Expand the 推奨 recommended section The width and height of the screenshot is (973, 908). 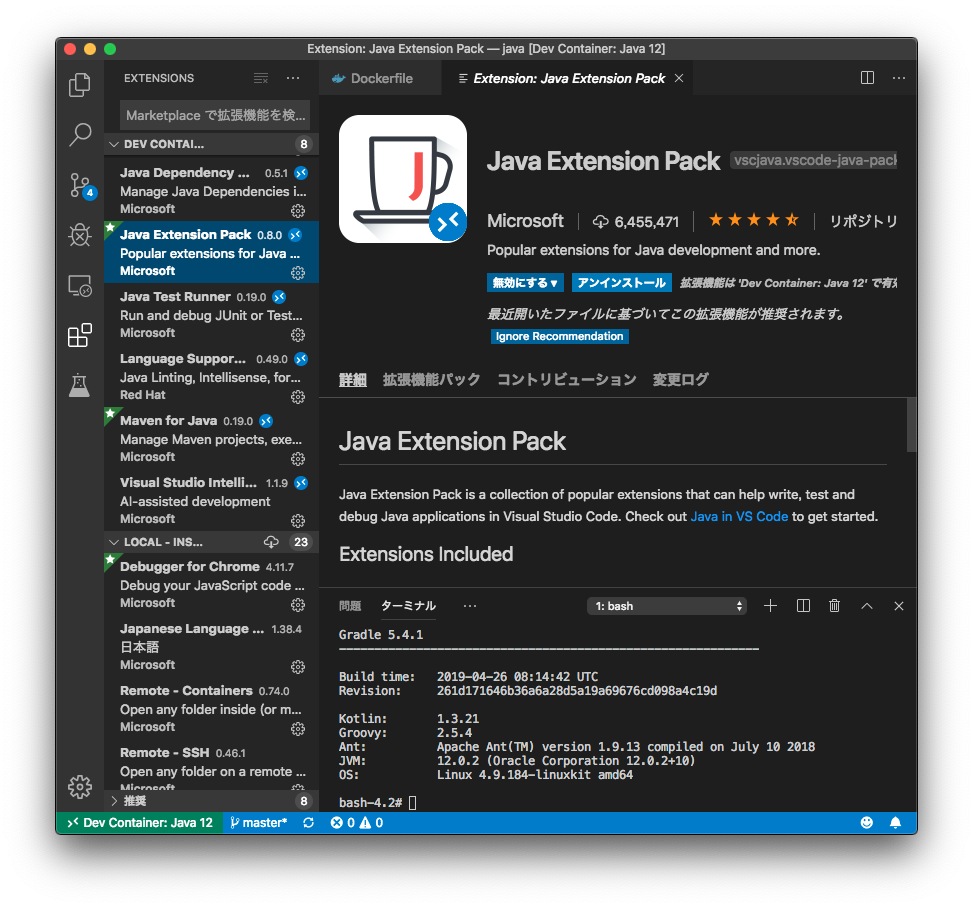tap(211, 801)
